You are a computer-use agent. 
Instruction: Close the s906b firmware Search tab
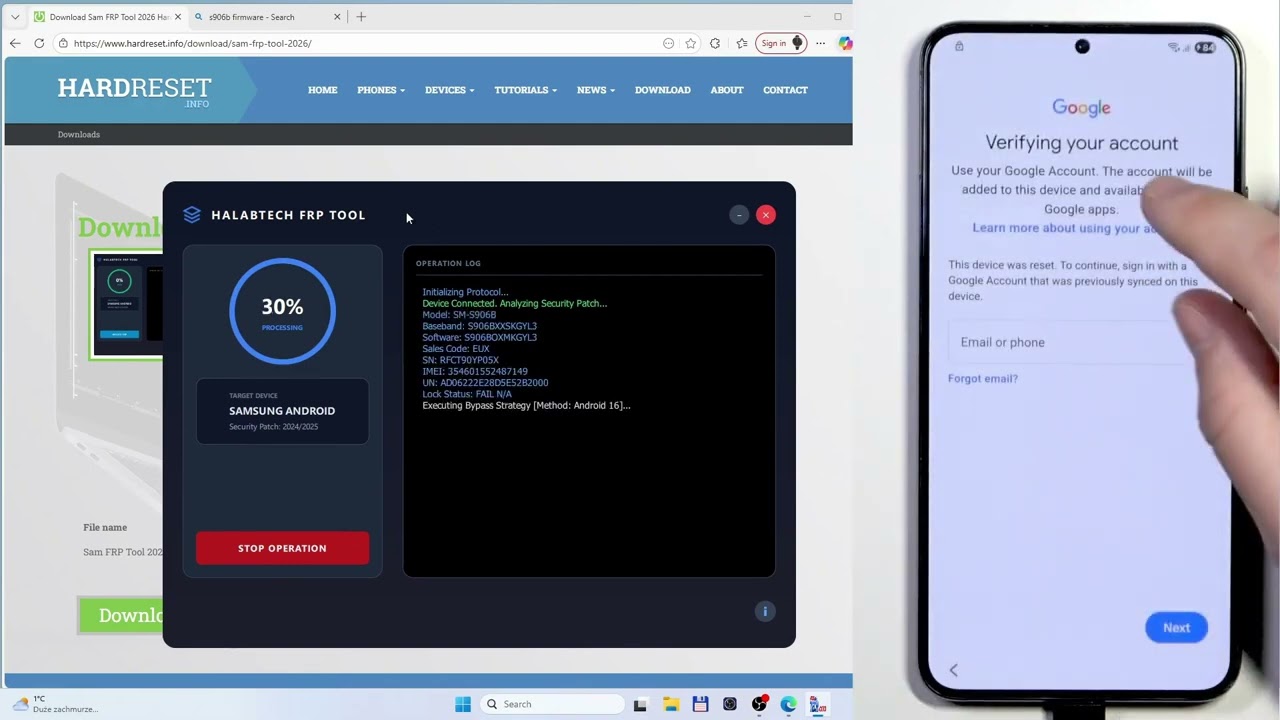(x=337, y=17)
